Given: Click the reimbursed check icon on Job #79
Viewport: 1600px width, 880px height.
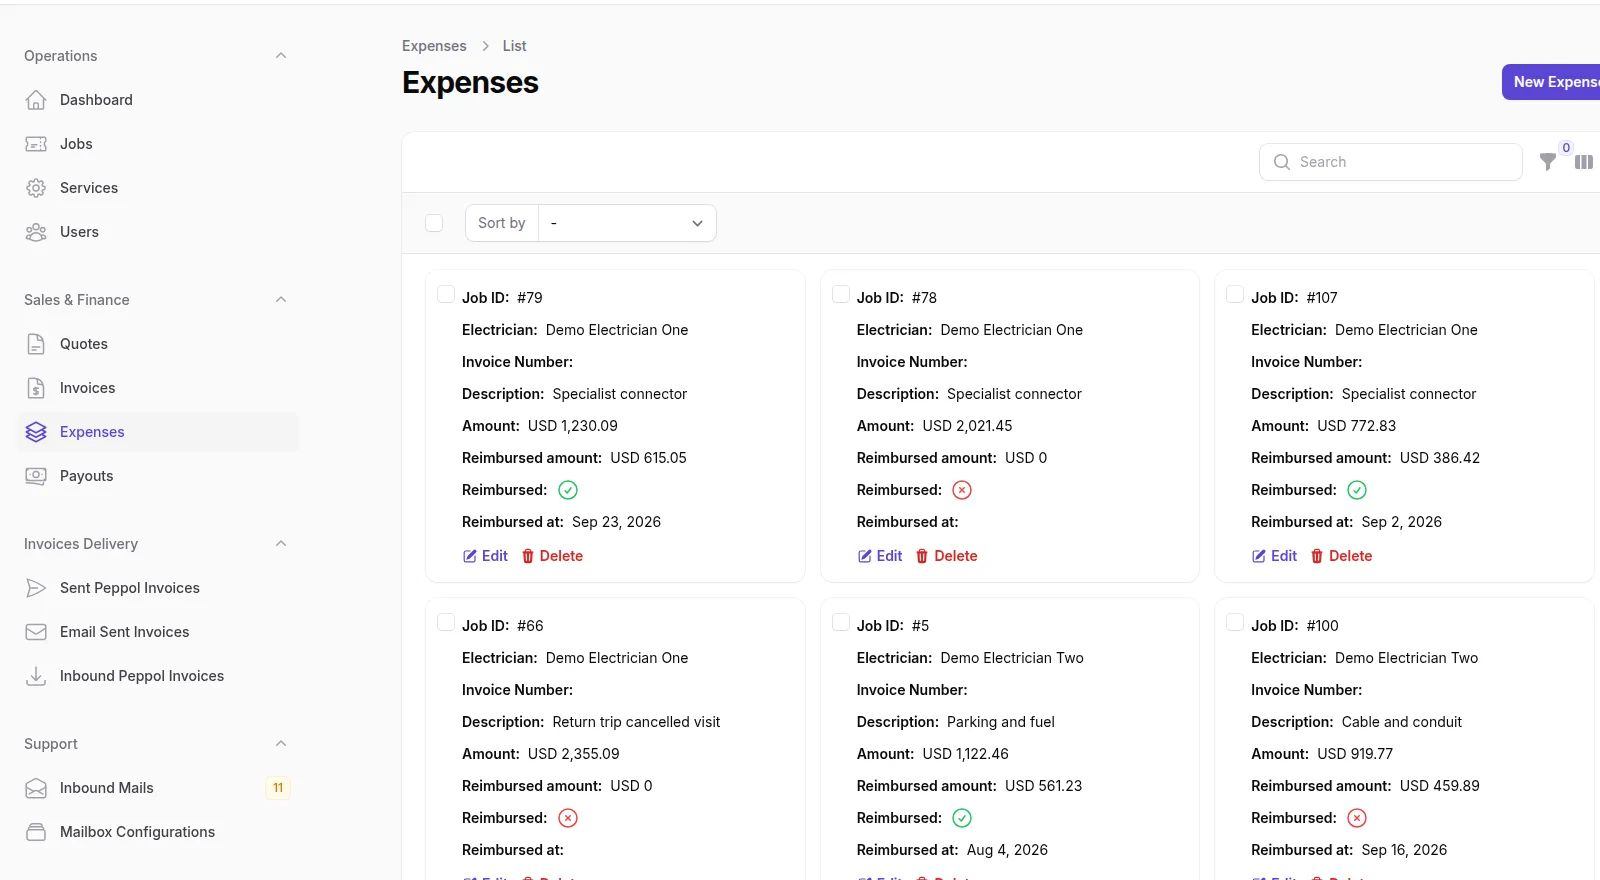Looking at the screenshot, I should coord(568,490).
